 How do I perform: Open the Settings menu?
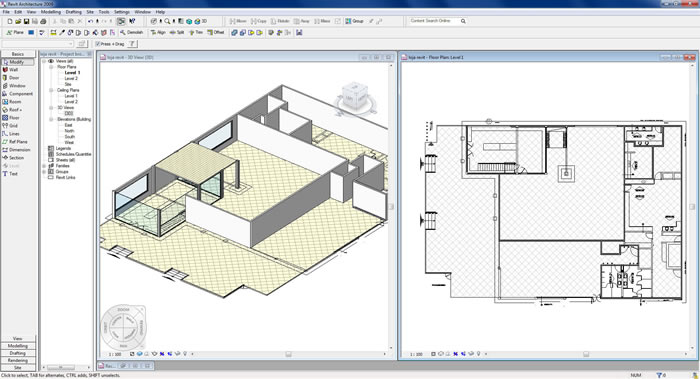121,12
